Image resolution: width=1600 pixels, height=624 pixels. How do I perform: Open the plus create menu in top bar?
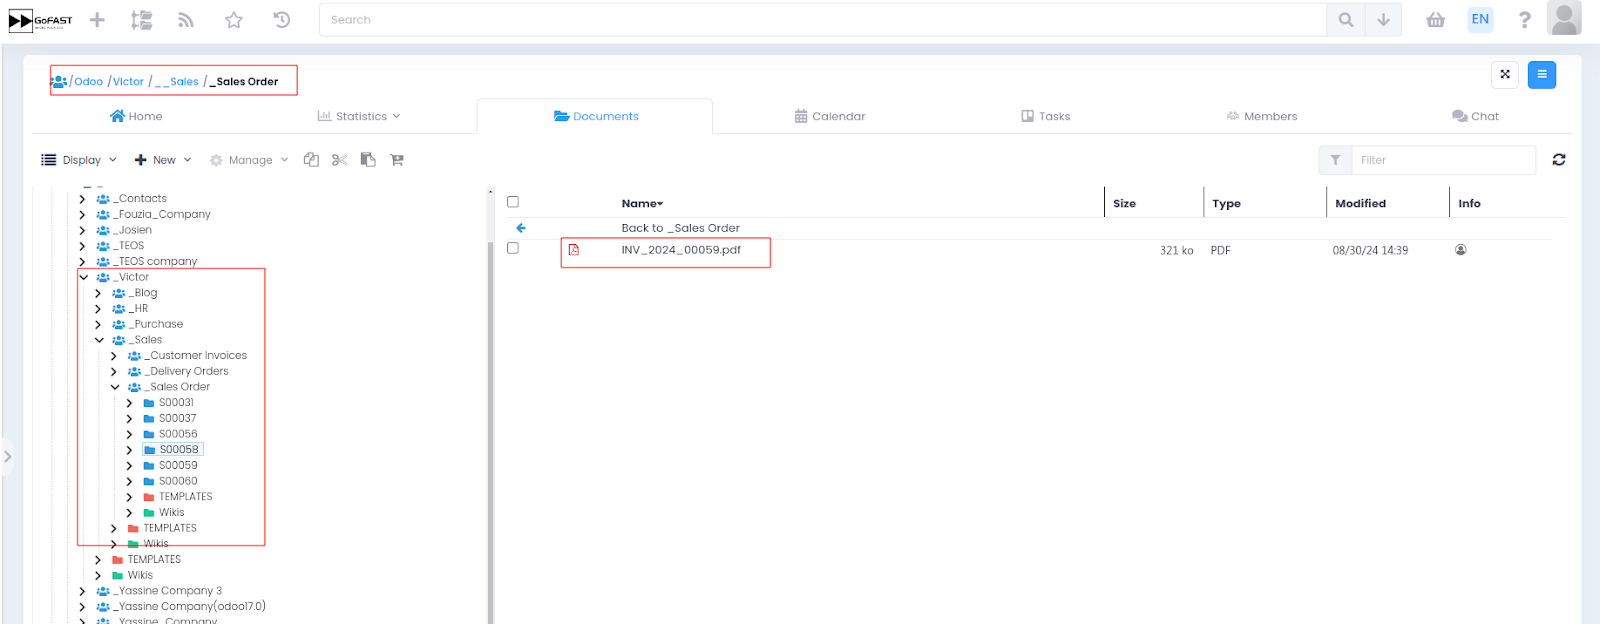pos(97,19)
